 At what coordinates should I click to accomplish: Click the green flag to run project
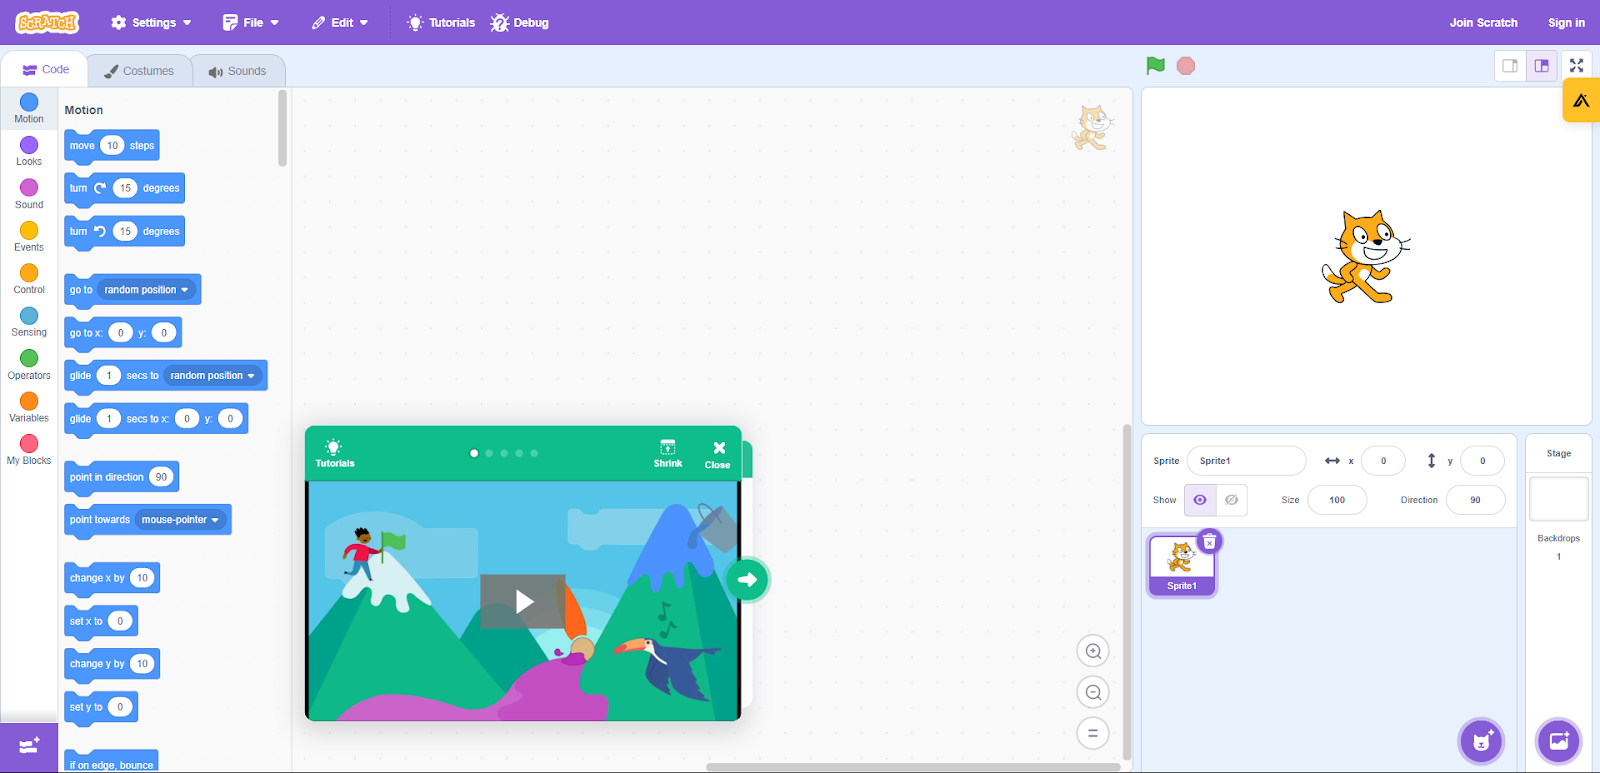[1155, 66]
